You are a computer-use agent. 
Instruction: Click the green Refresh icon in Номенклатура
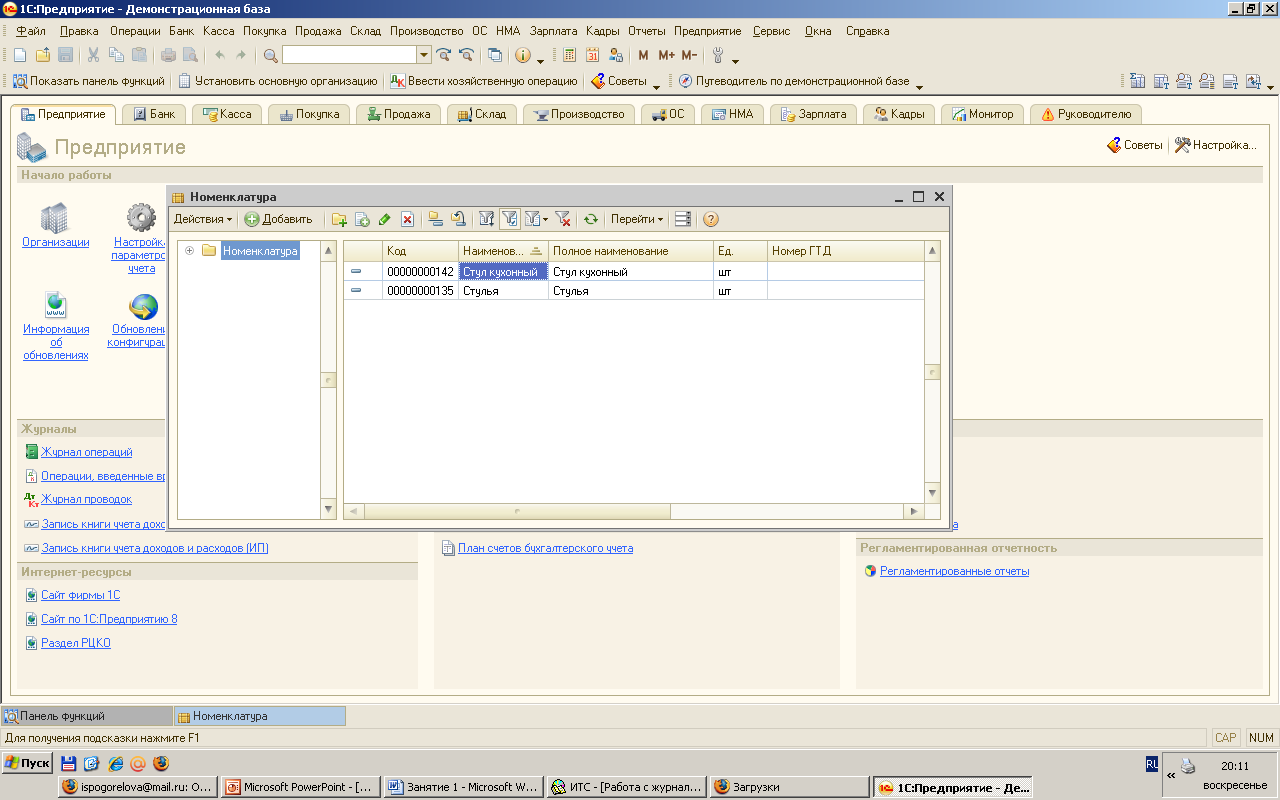coord(591,219)
